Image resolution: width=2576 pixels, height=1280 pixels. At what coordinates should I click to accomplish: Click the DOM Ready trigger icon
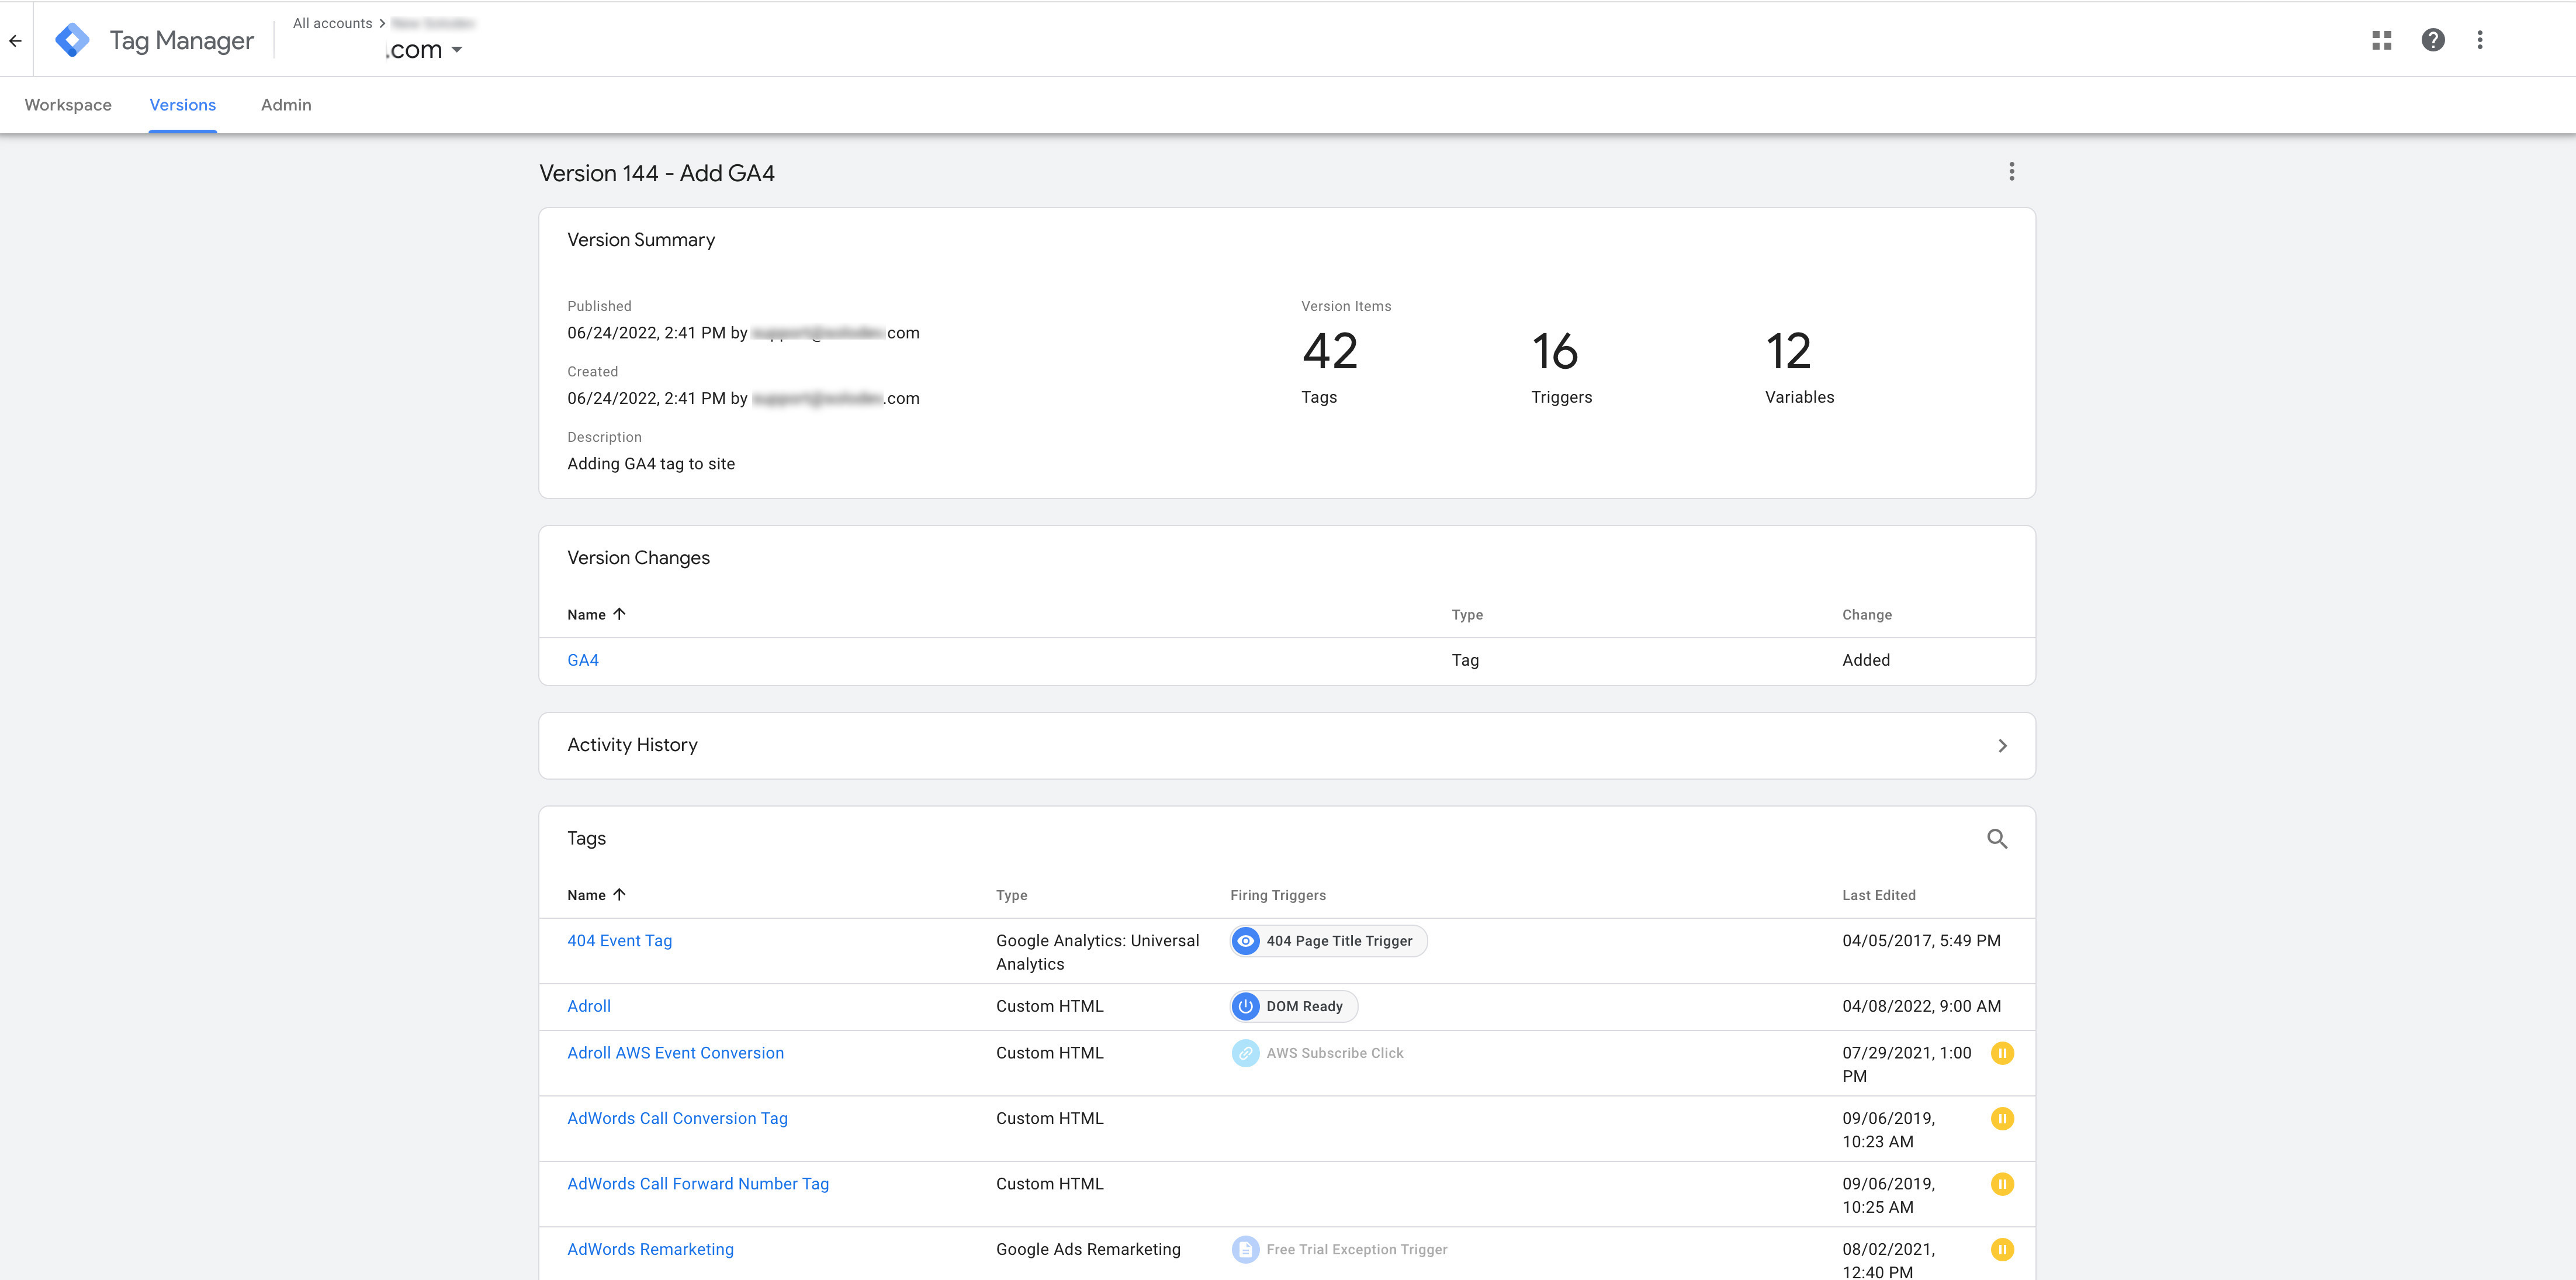[1245, 1007]
